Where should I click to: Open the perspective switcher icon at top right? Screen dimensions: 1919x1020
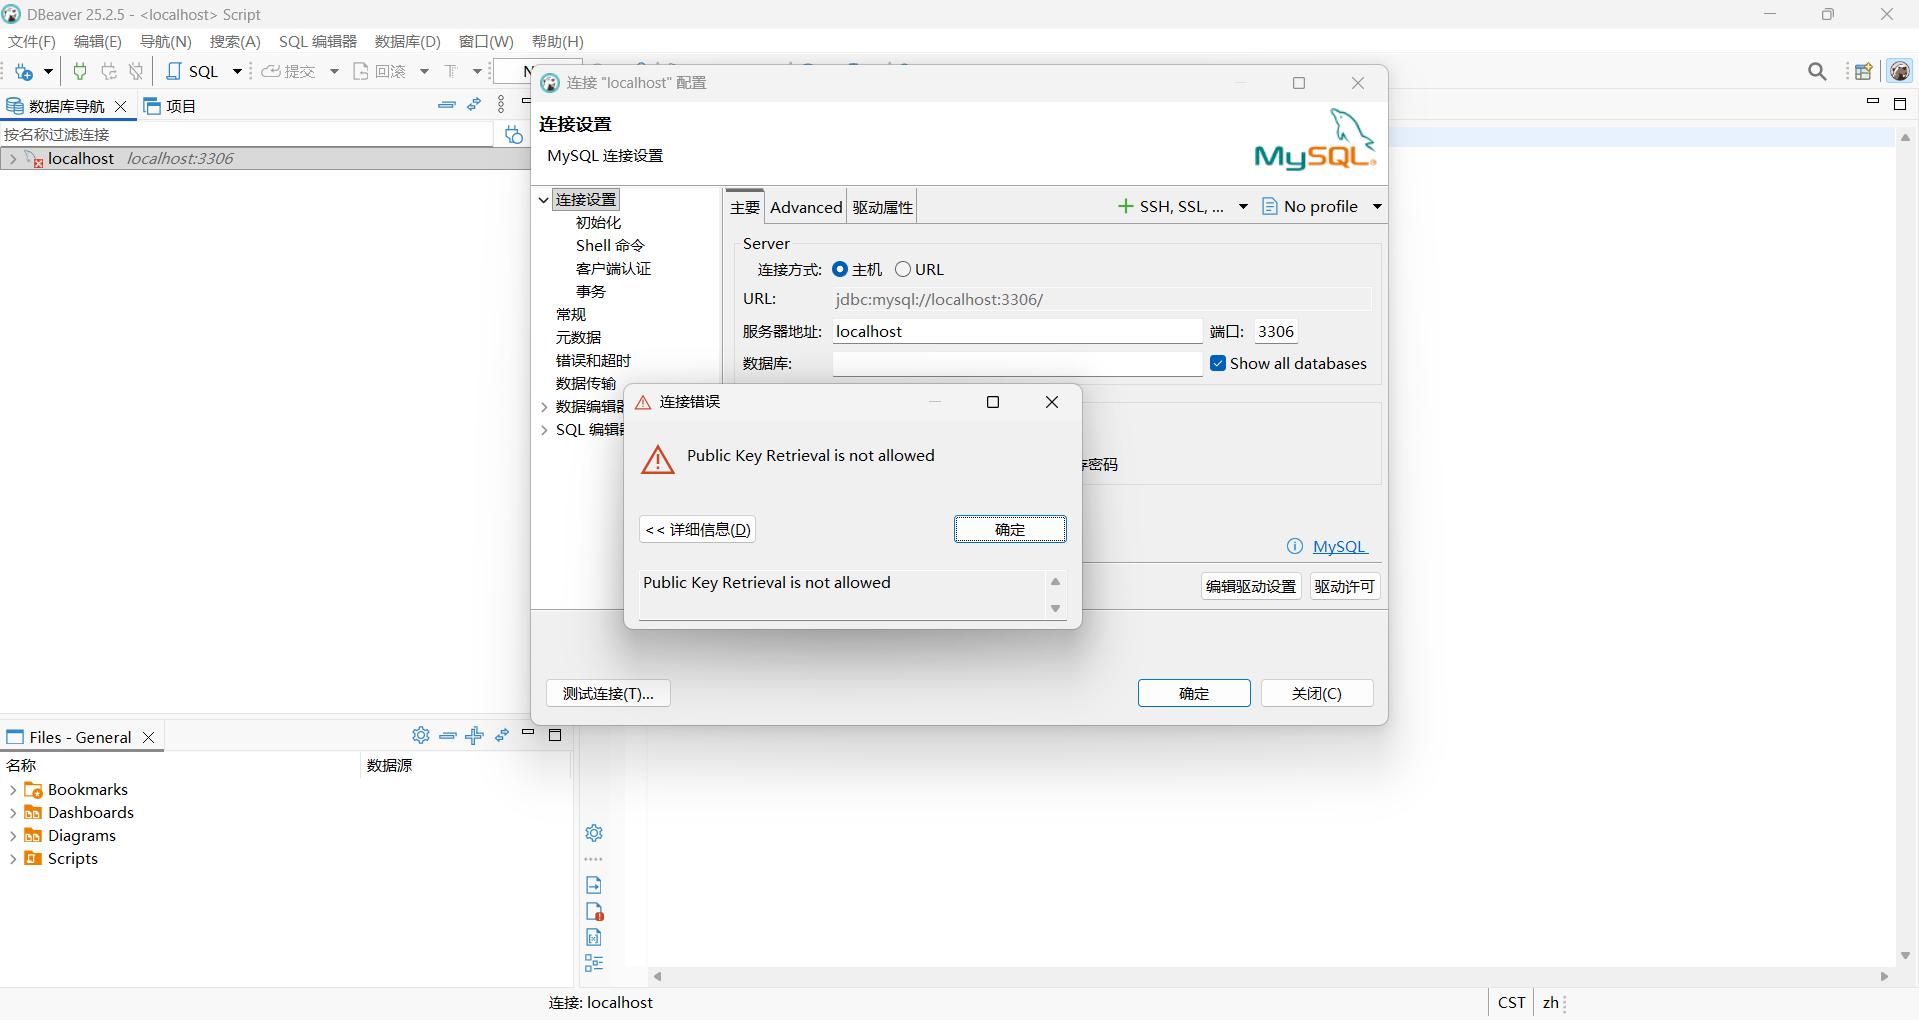pyautogui.click(x=1863, y=71)
